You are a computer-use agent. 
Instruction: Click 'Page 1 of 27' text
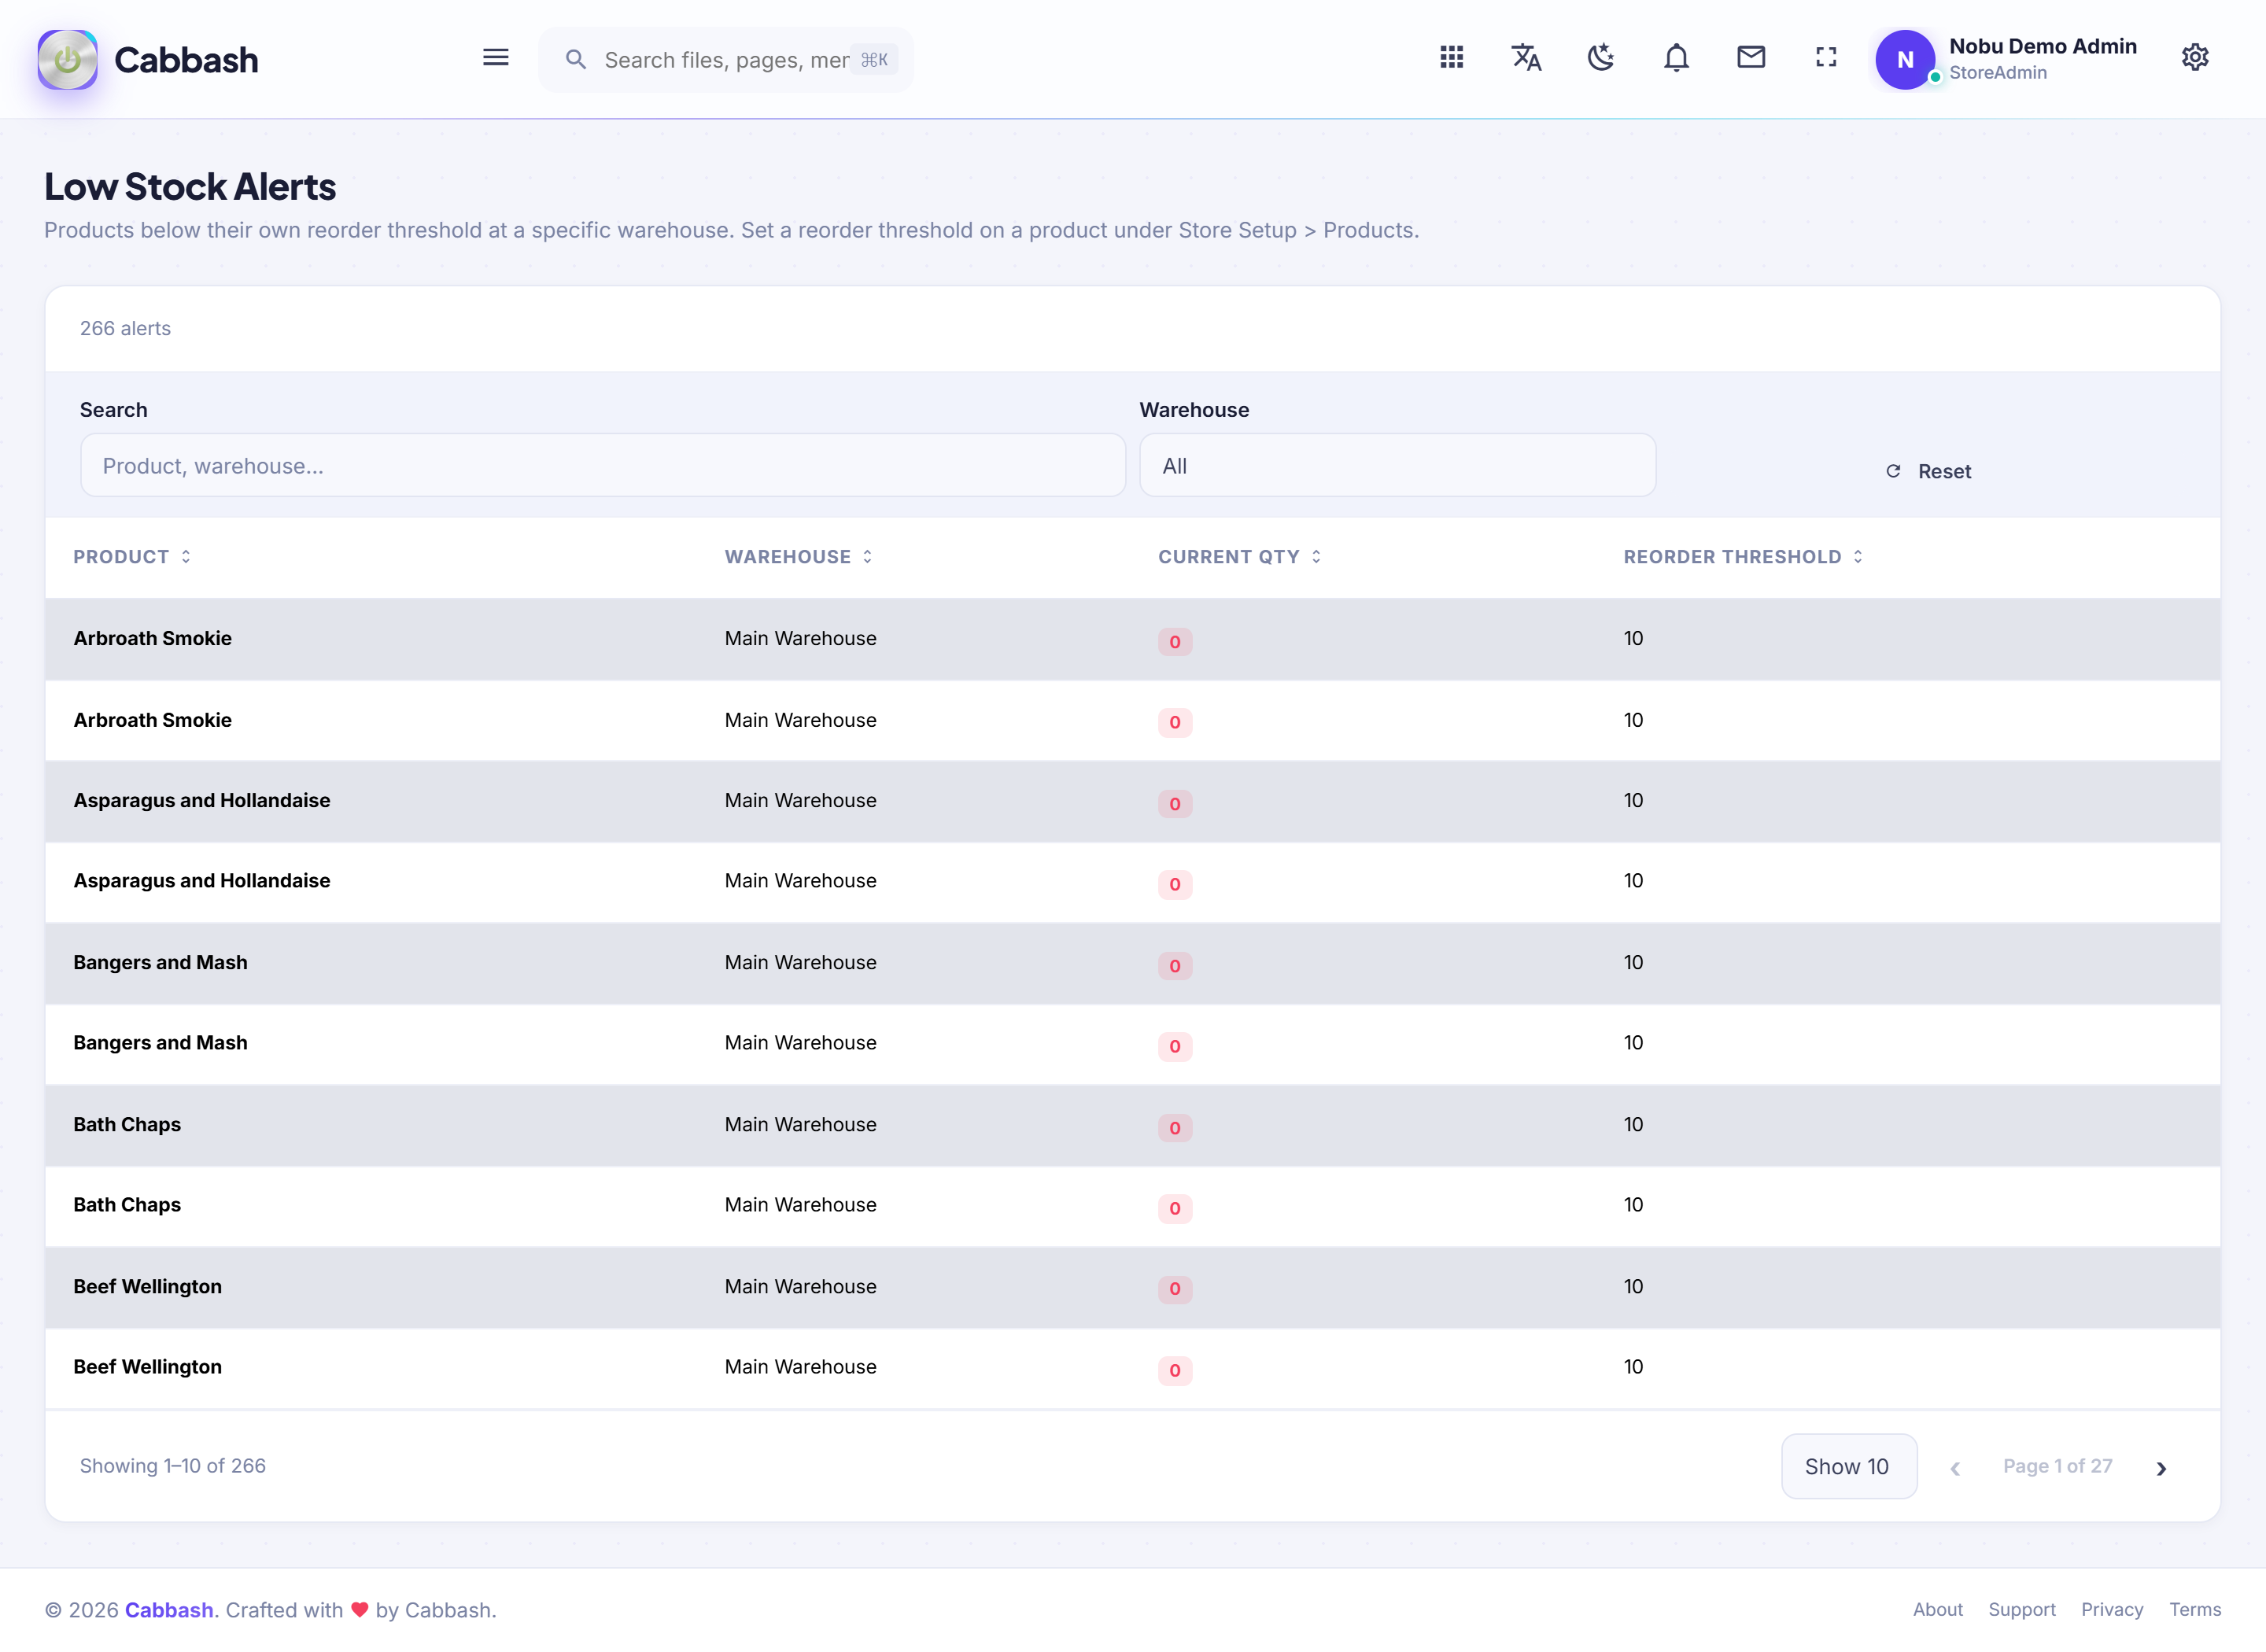(2057, 1466)
